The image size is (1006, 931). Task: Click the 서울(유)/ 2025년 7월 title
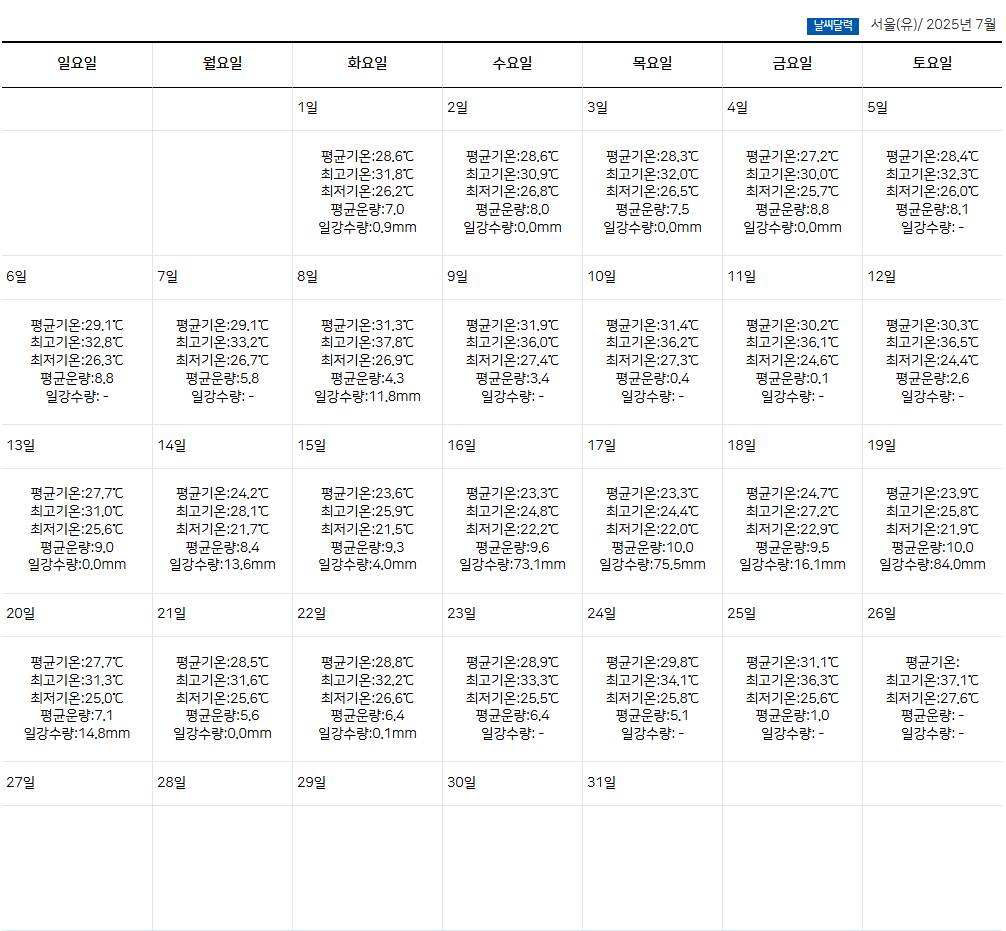[932, 25]
